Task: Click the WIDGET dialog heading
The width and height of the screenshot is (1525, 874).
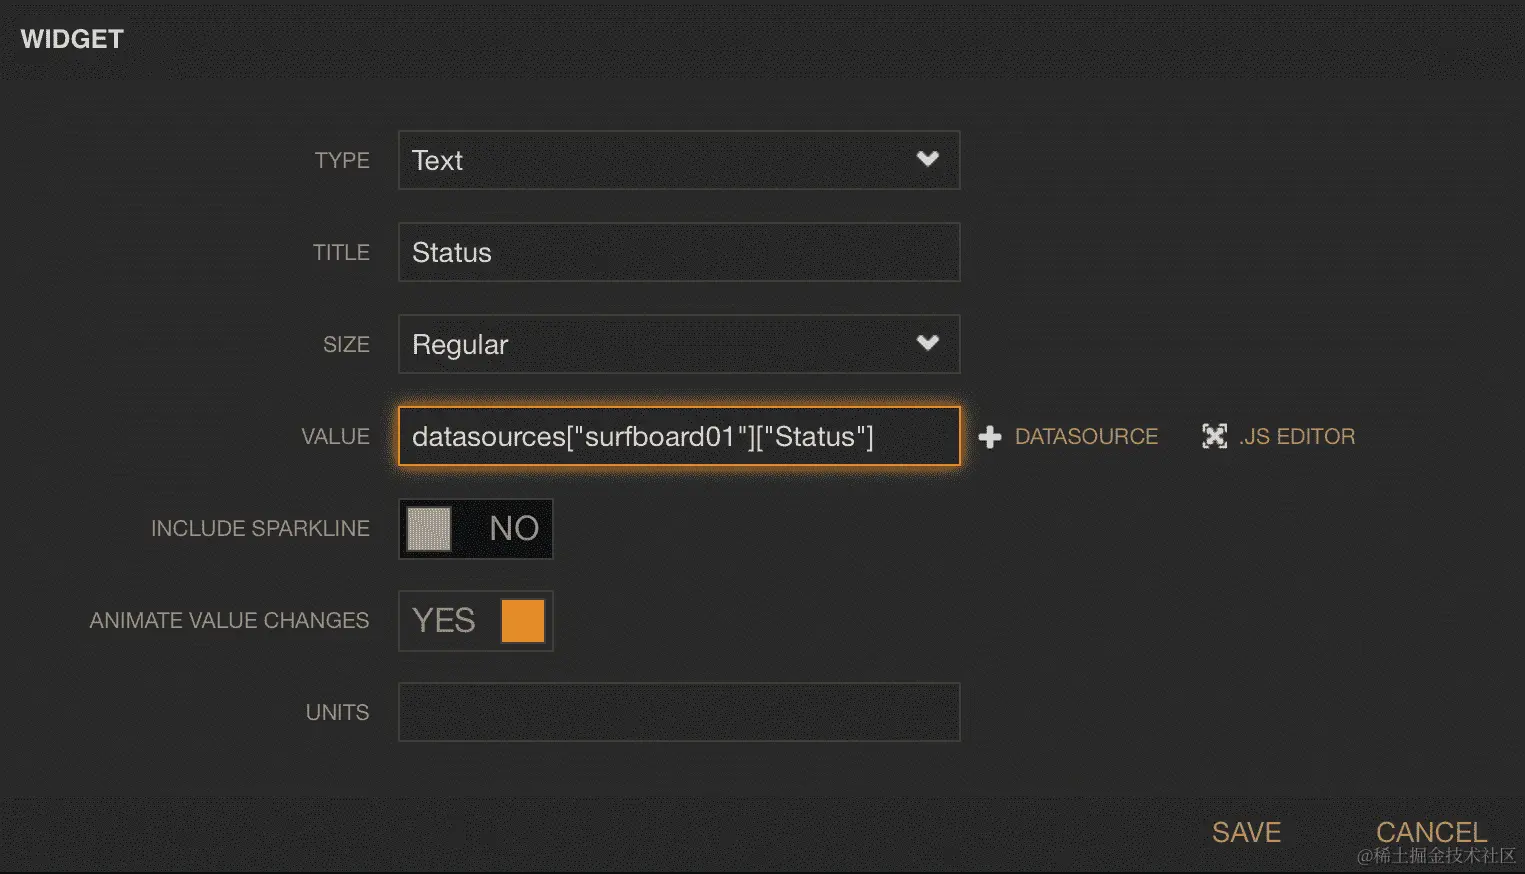Action: pyautogui.click(x=72, y=39)
